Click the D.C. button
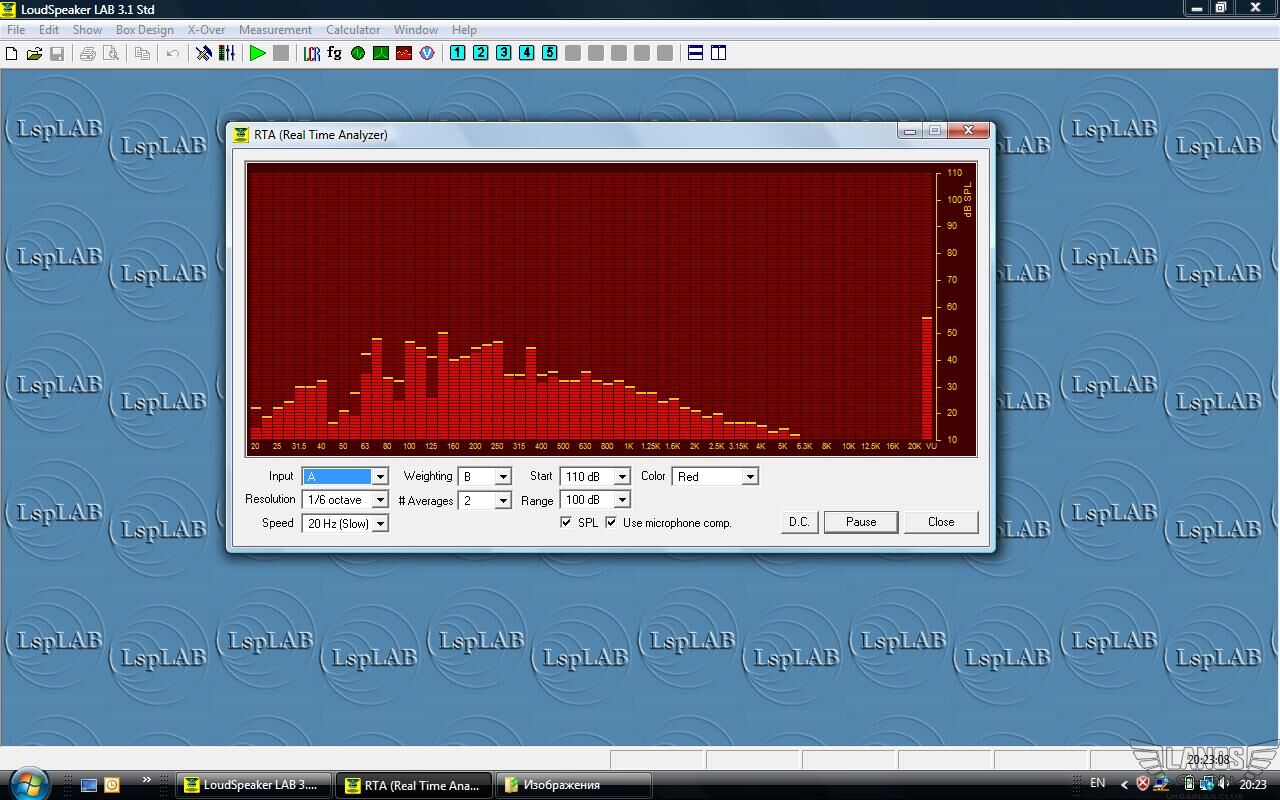Screen dimensions: 1280x800 (x=799, y=522)
